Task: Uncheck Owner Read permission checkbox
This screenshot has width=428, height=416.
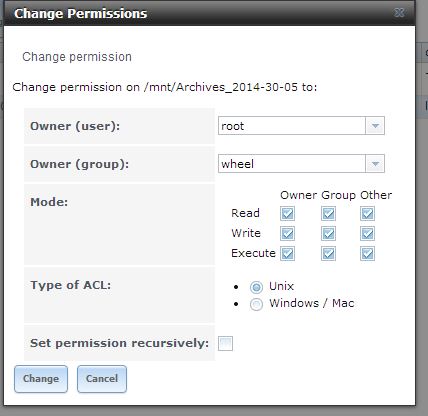Action: point(287,214)
